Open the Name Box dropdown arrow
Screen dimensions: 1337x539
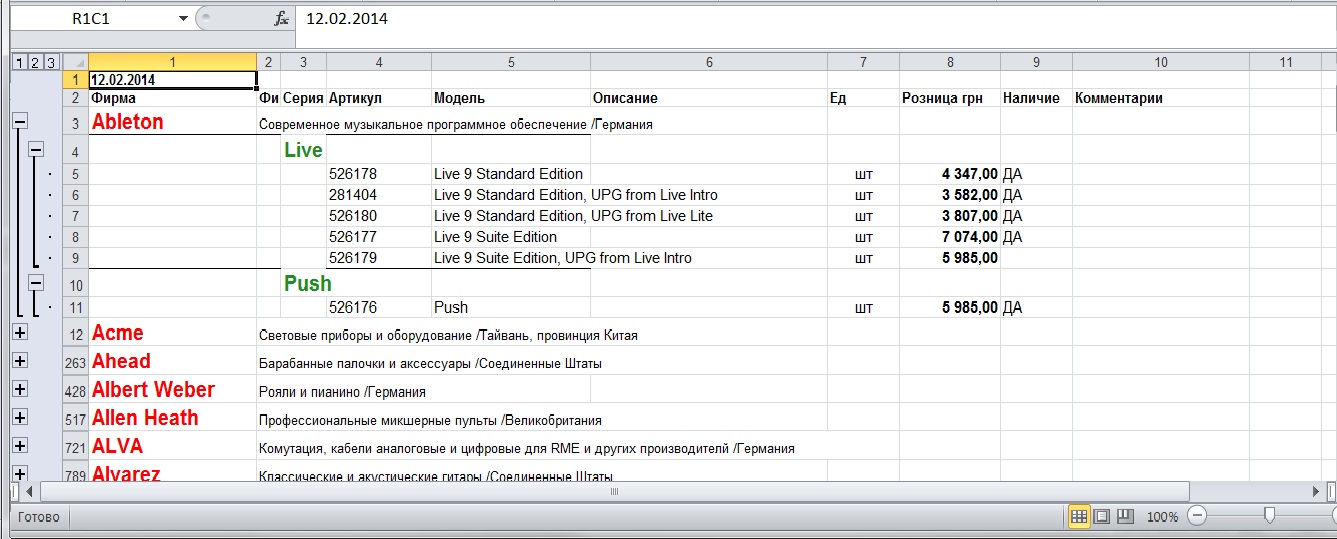[x=182, y=18]
